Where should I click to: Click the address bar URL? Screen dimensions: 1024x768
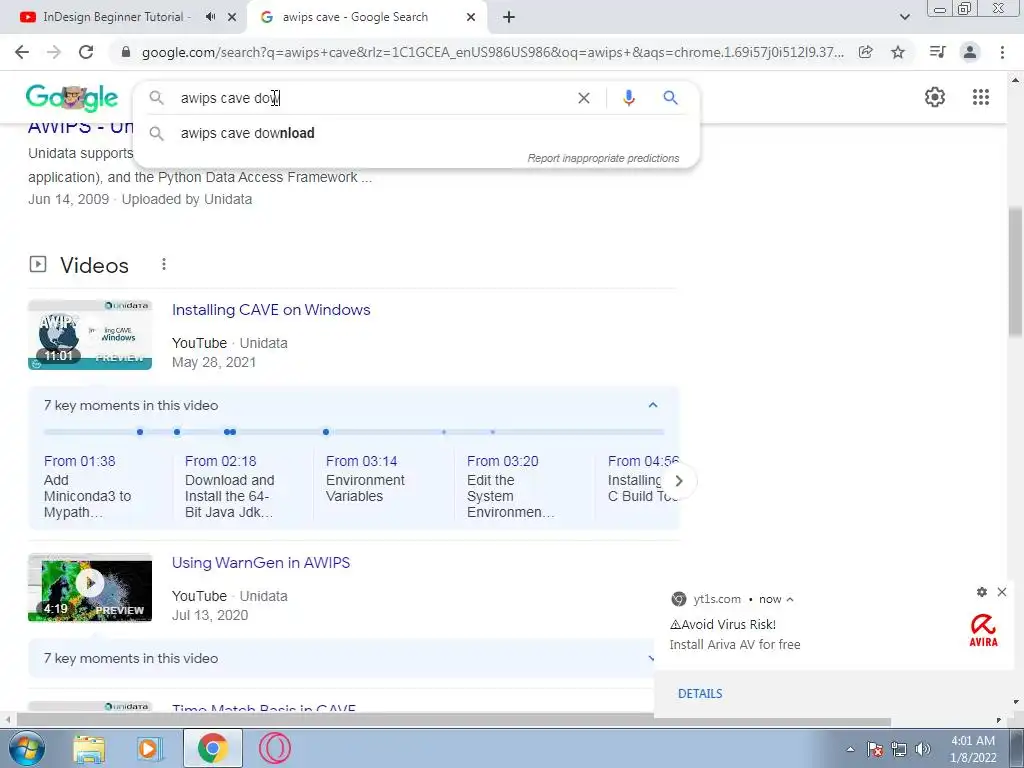pyautogui.click(x=493, y=52)
